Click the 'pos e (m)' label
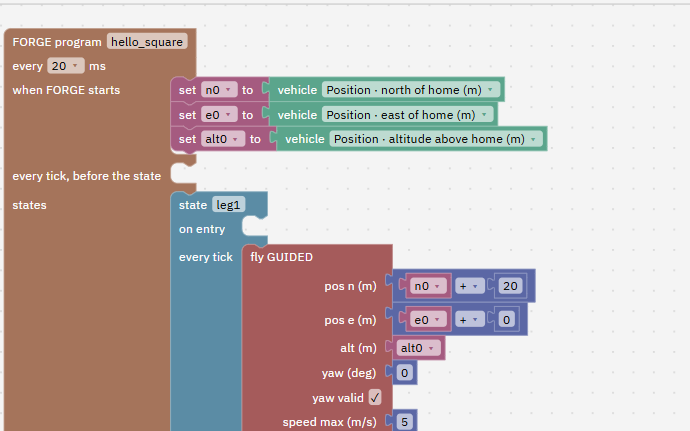690x431 pixels. (350, 320)
